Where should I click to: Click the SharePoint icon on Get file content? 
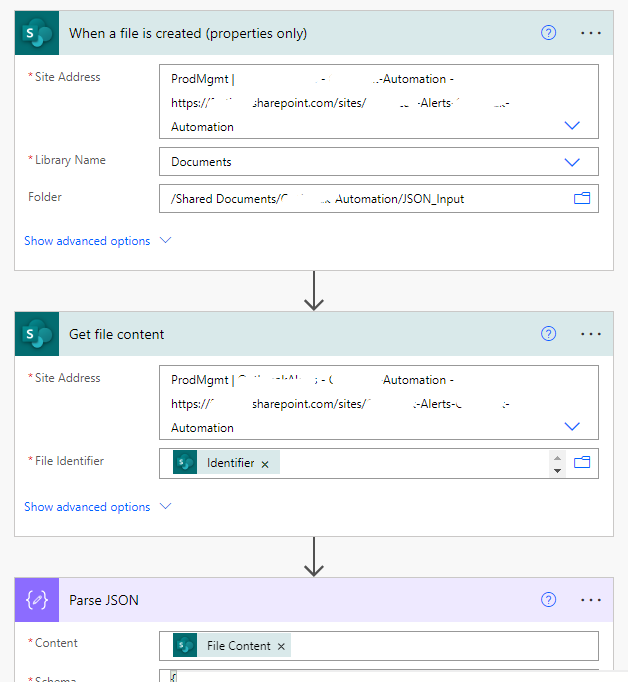pos(38,334)
